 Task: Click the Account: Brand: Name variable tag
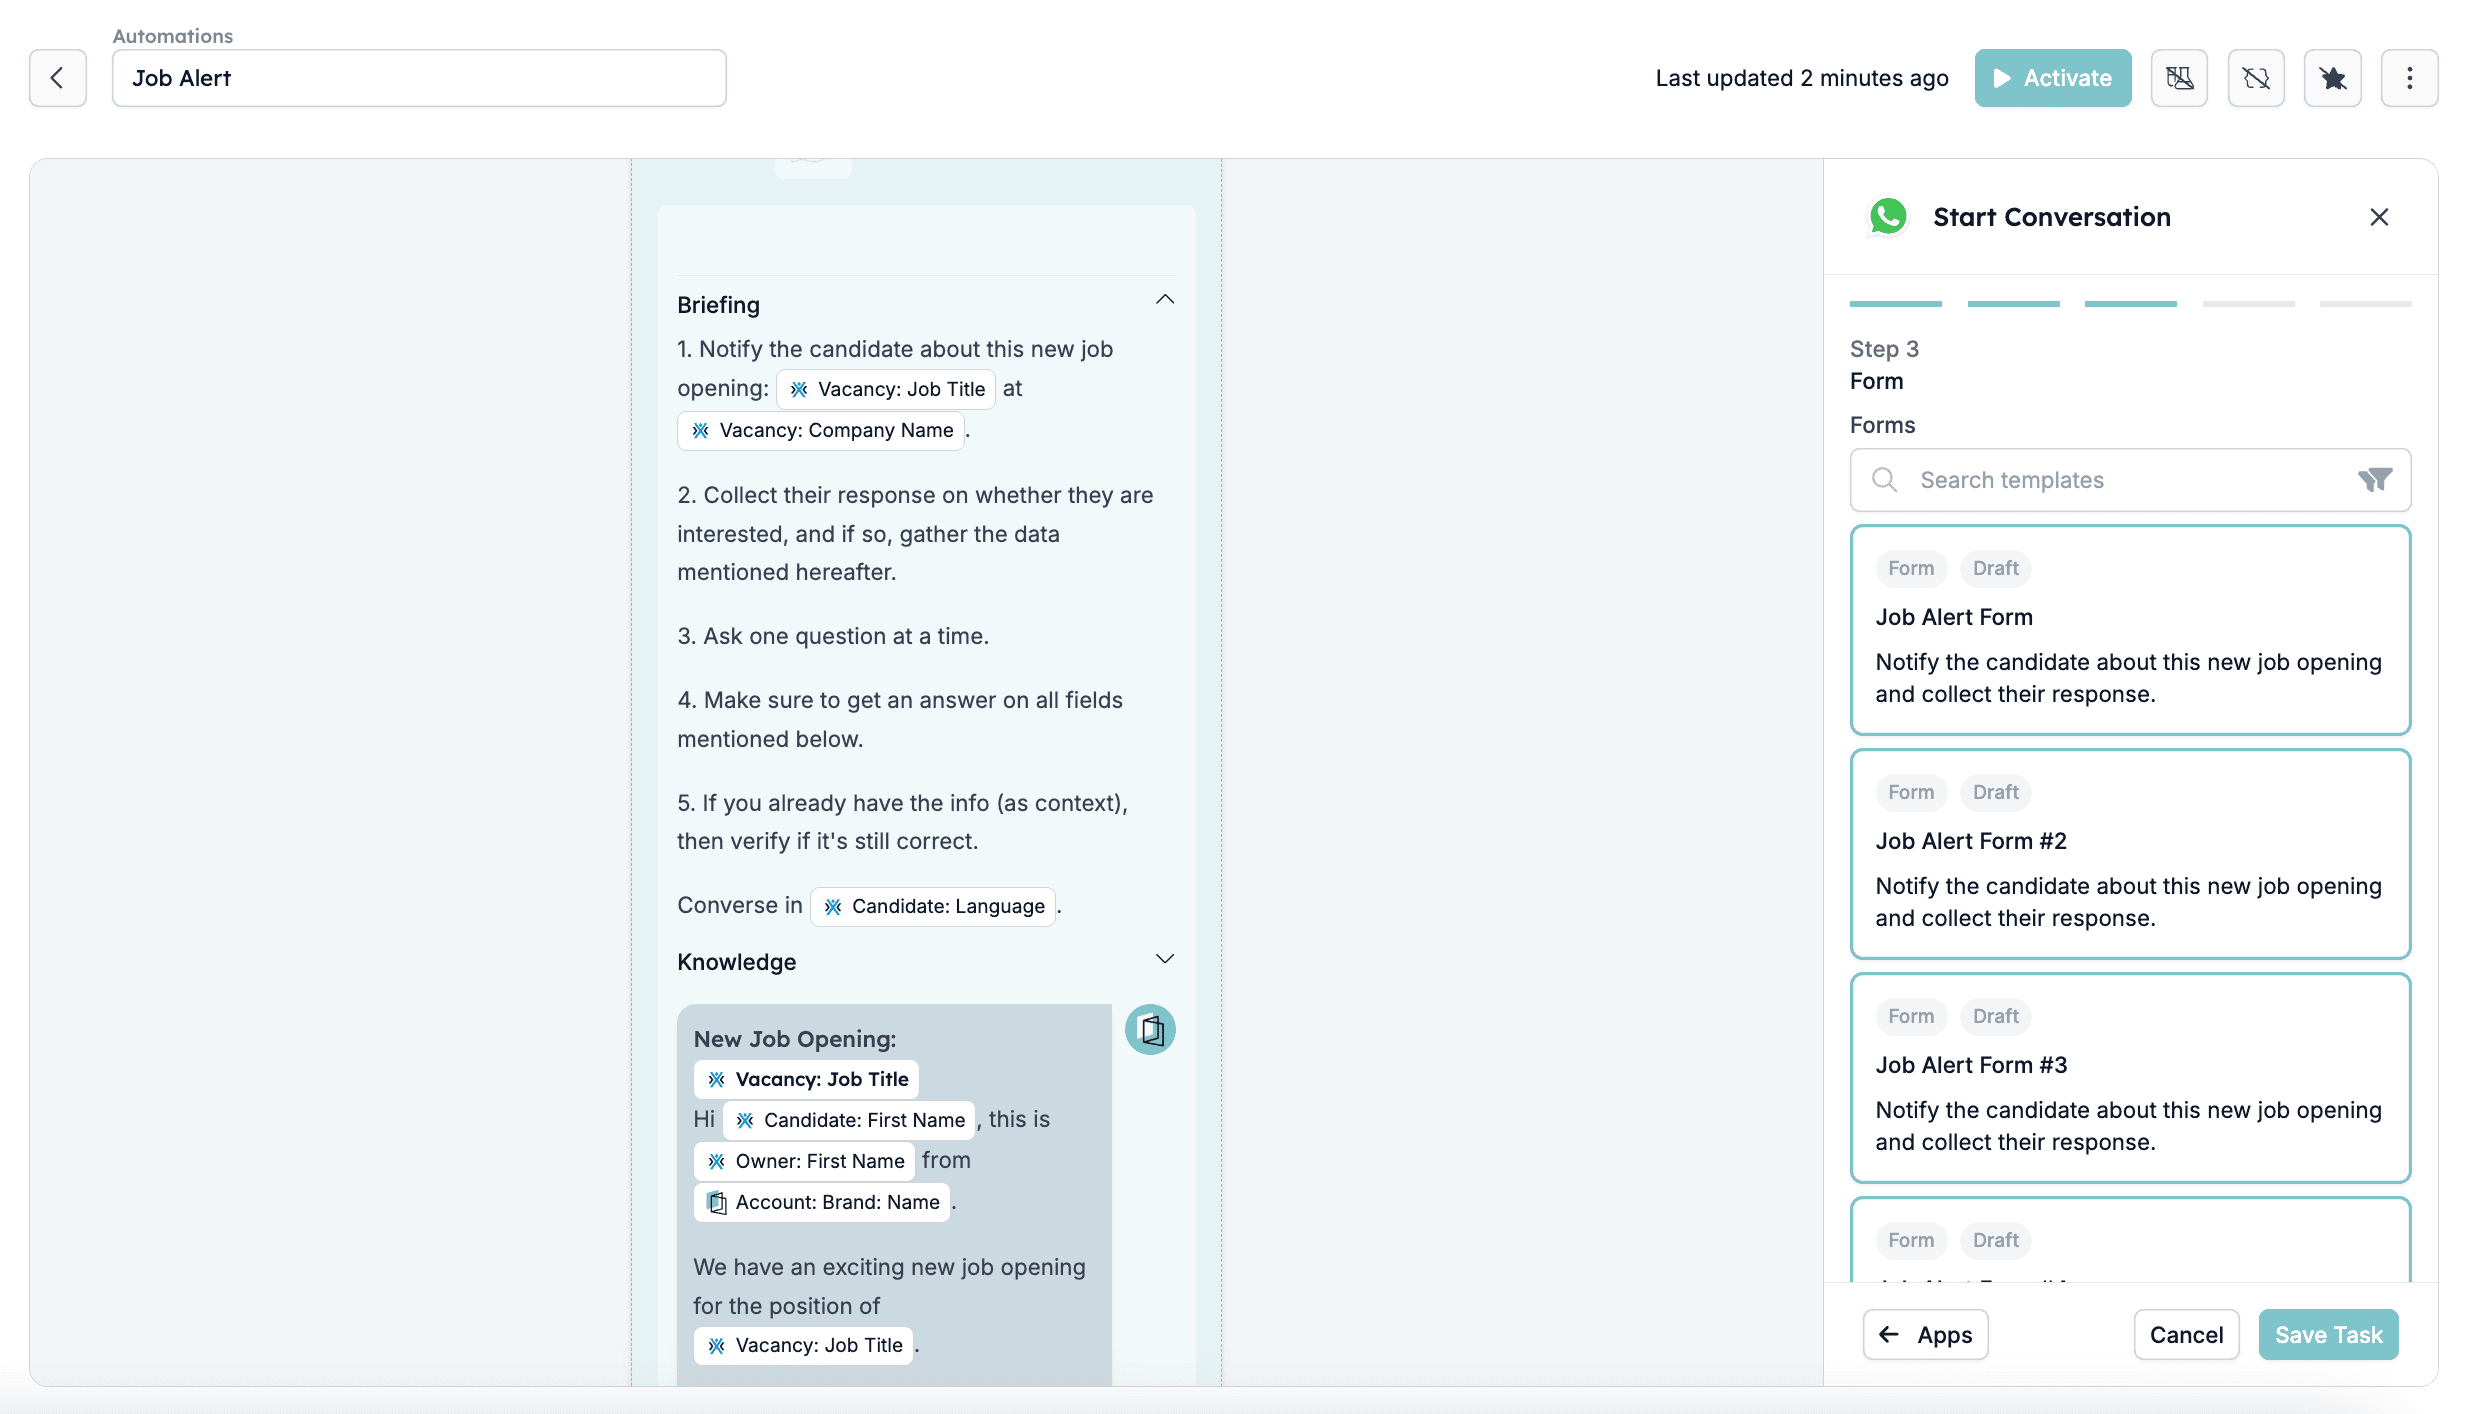[x=822, y=1202]
